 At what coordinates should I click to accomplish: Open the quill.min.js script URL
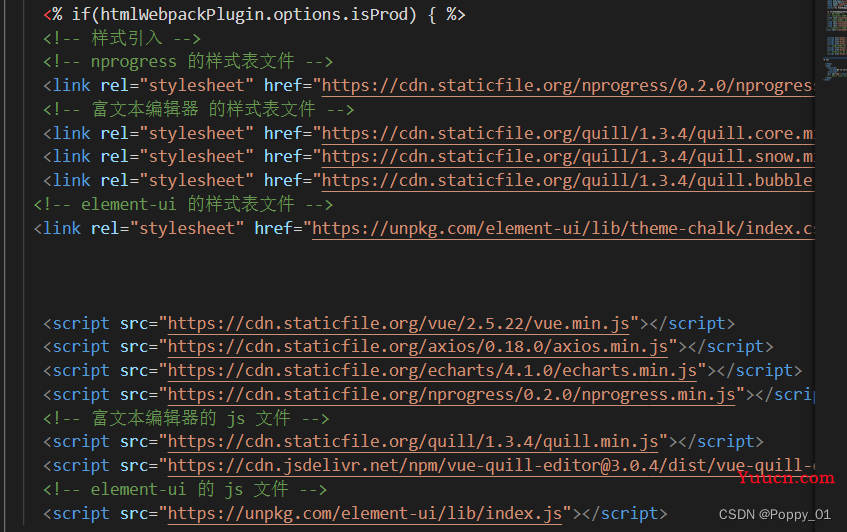coord(413,442)
